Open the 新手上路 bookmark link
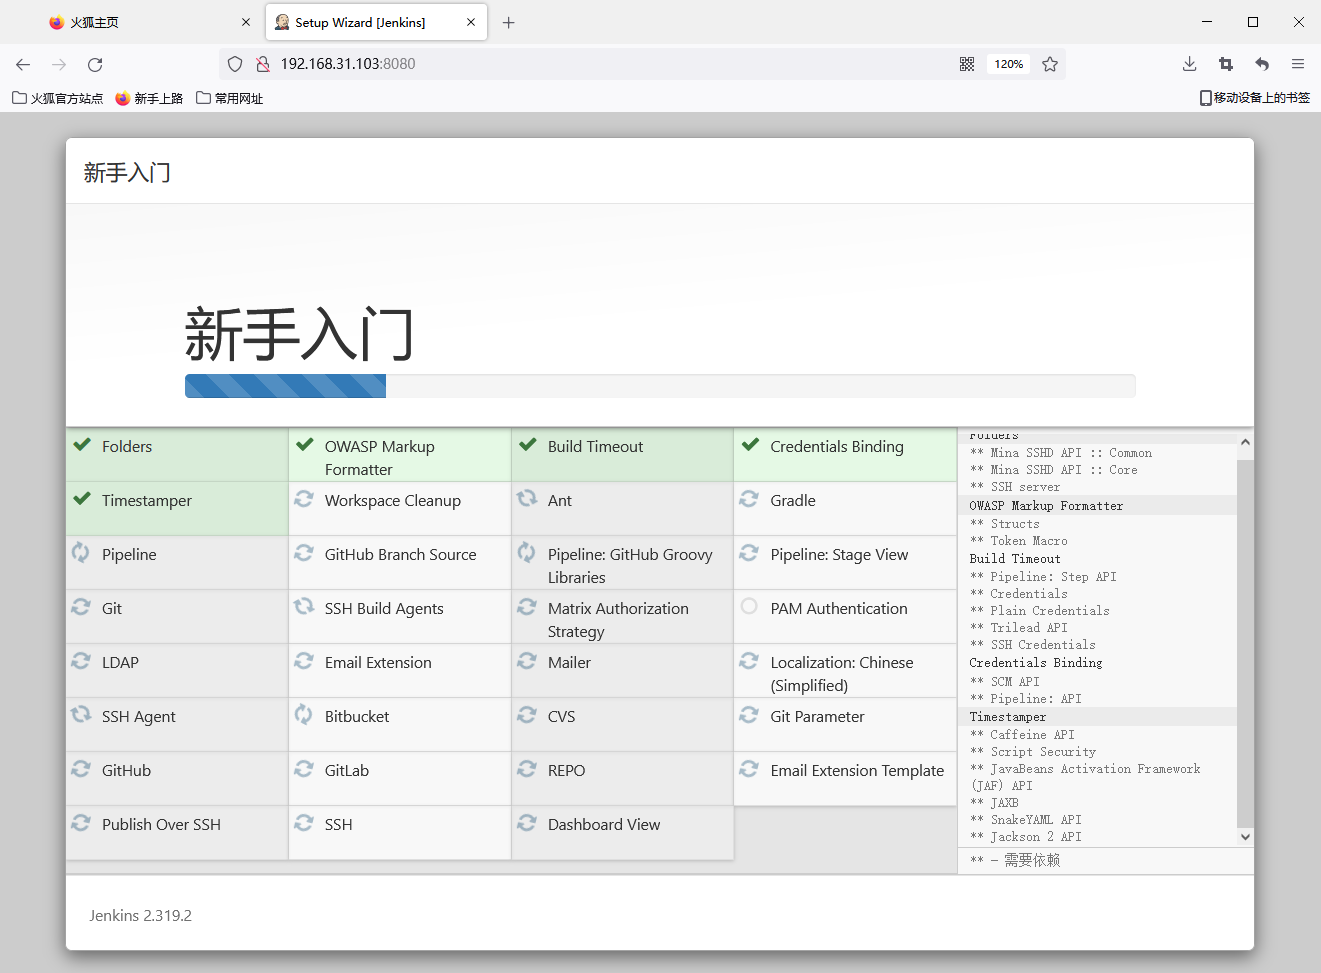Screen dimensions: 1321x973 tap(149, 98)
